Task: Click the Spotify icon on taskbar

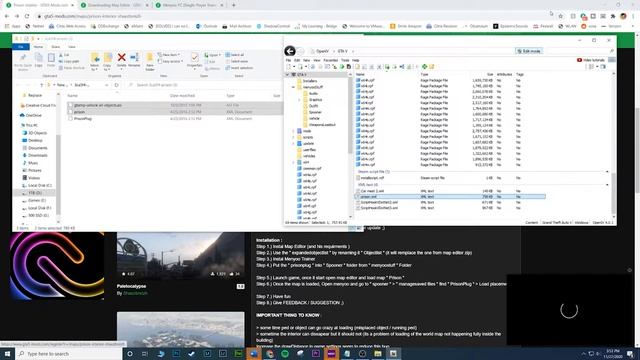Action: [284, 353]
